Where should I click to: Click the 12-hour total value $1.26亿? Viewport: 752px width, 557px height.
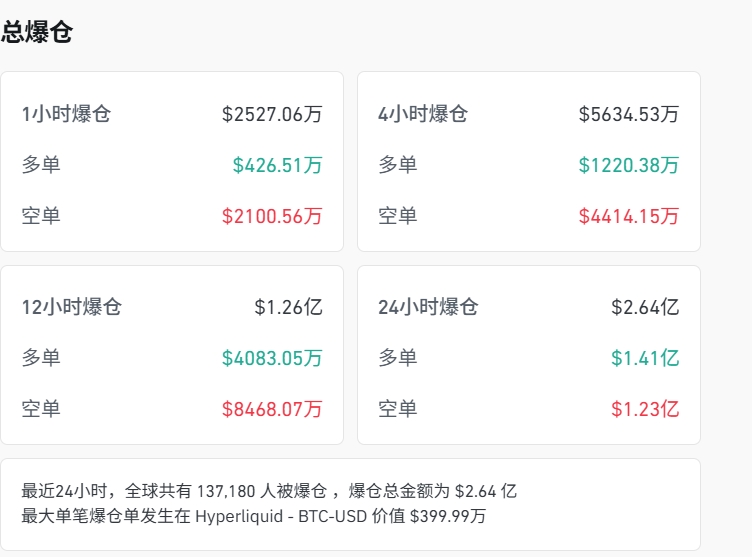(288, 307)
